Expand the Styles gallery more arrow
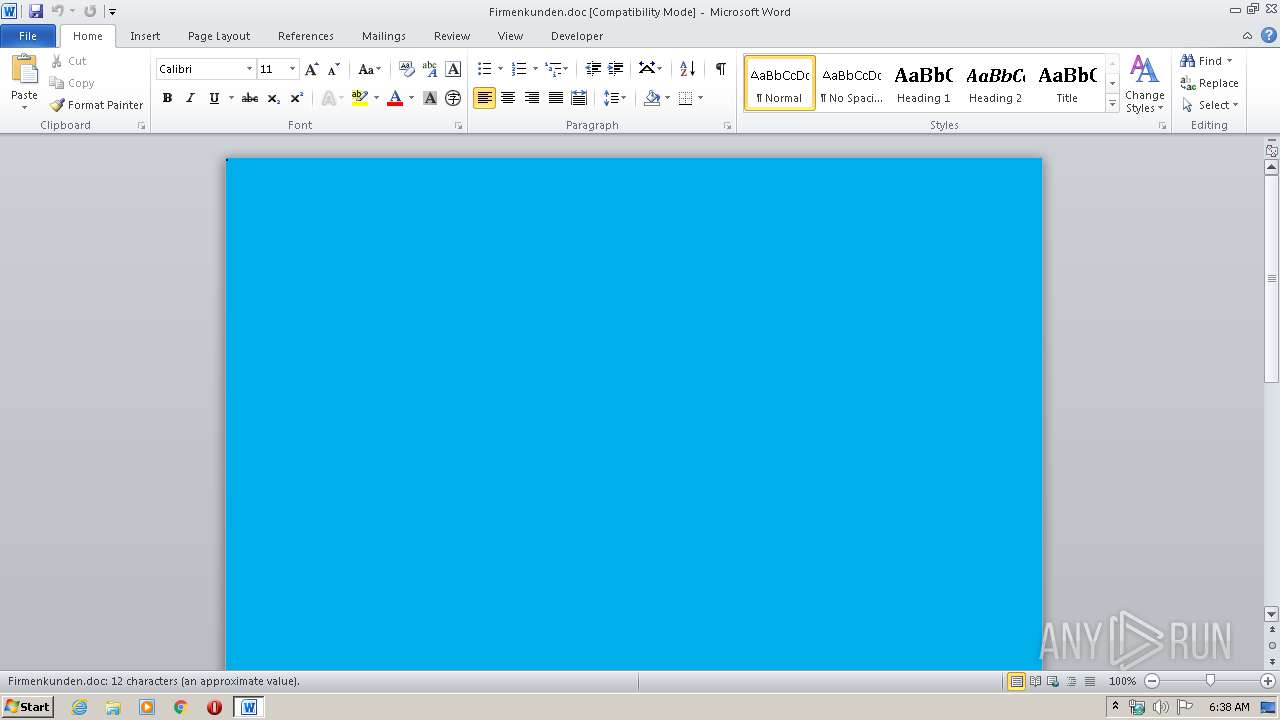Screen dimensions: 1280x720 [x=1112, y=104]
